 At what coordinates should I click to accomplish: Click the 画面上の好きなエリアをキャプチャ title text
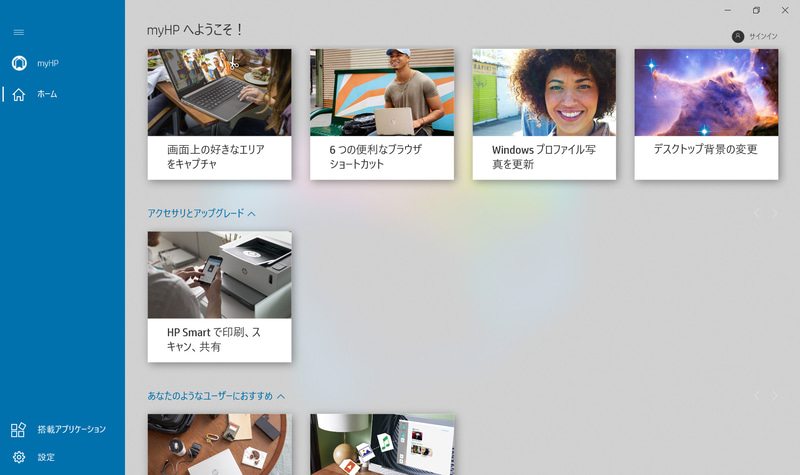pos(216,157)
